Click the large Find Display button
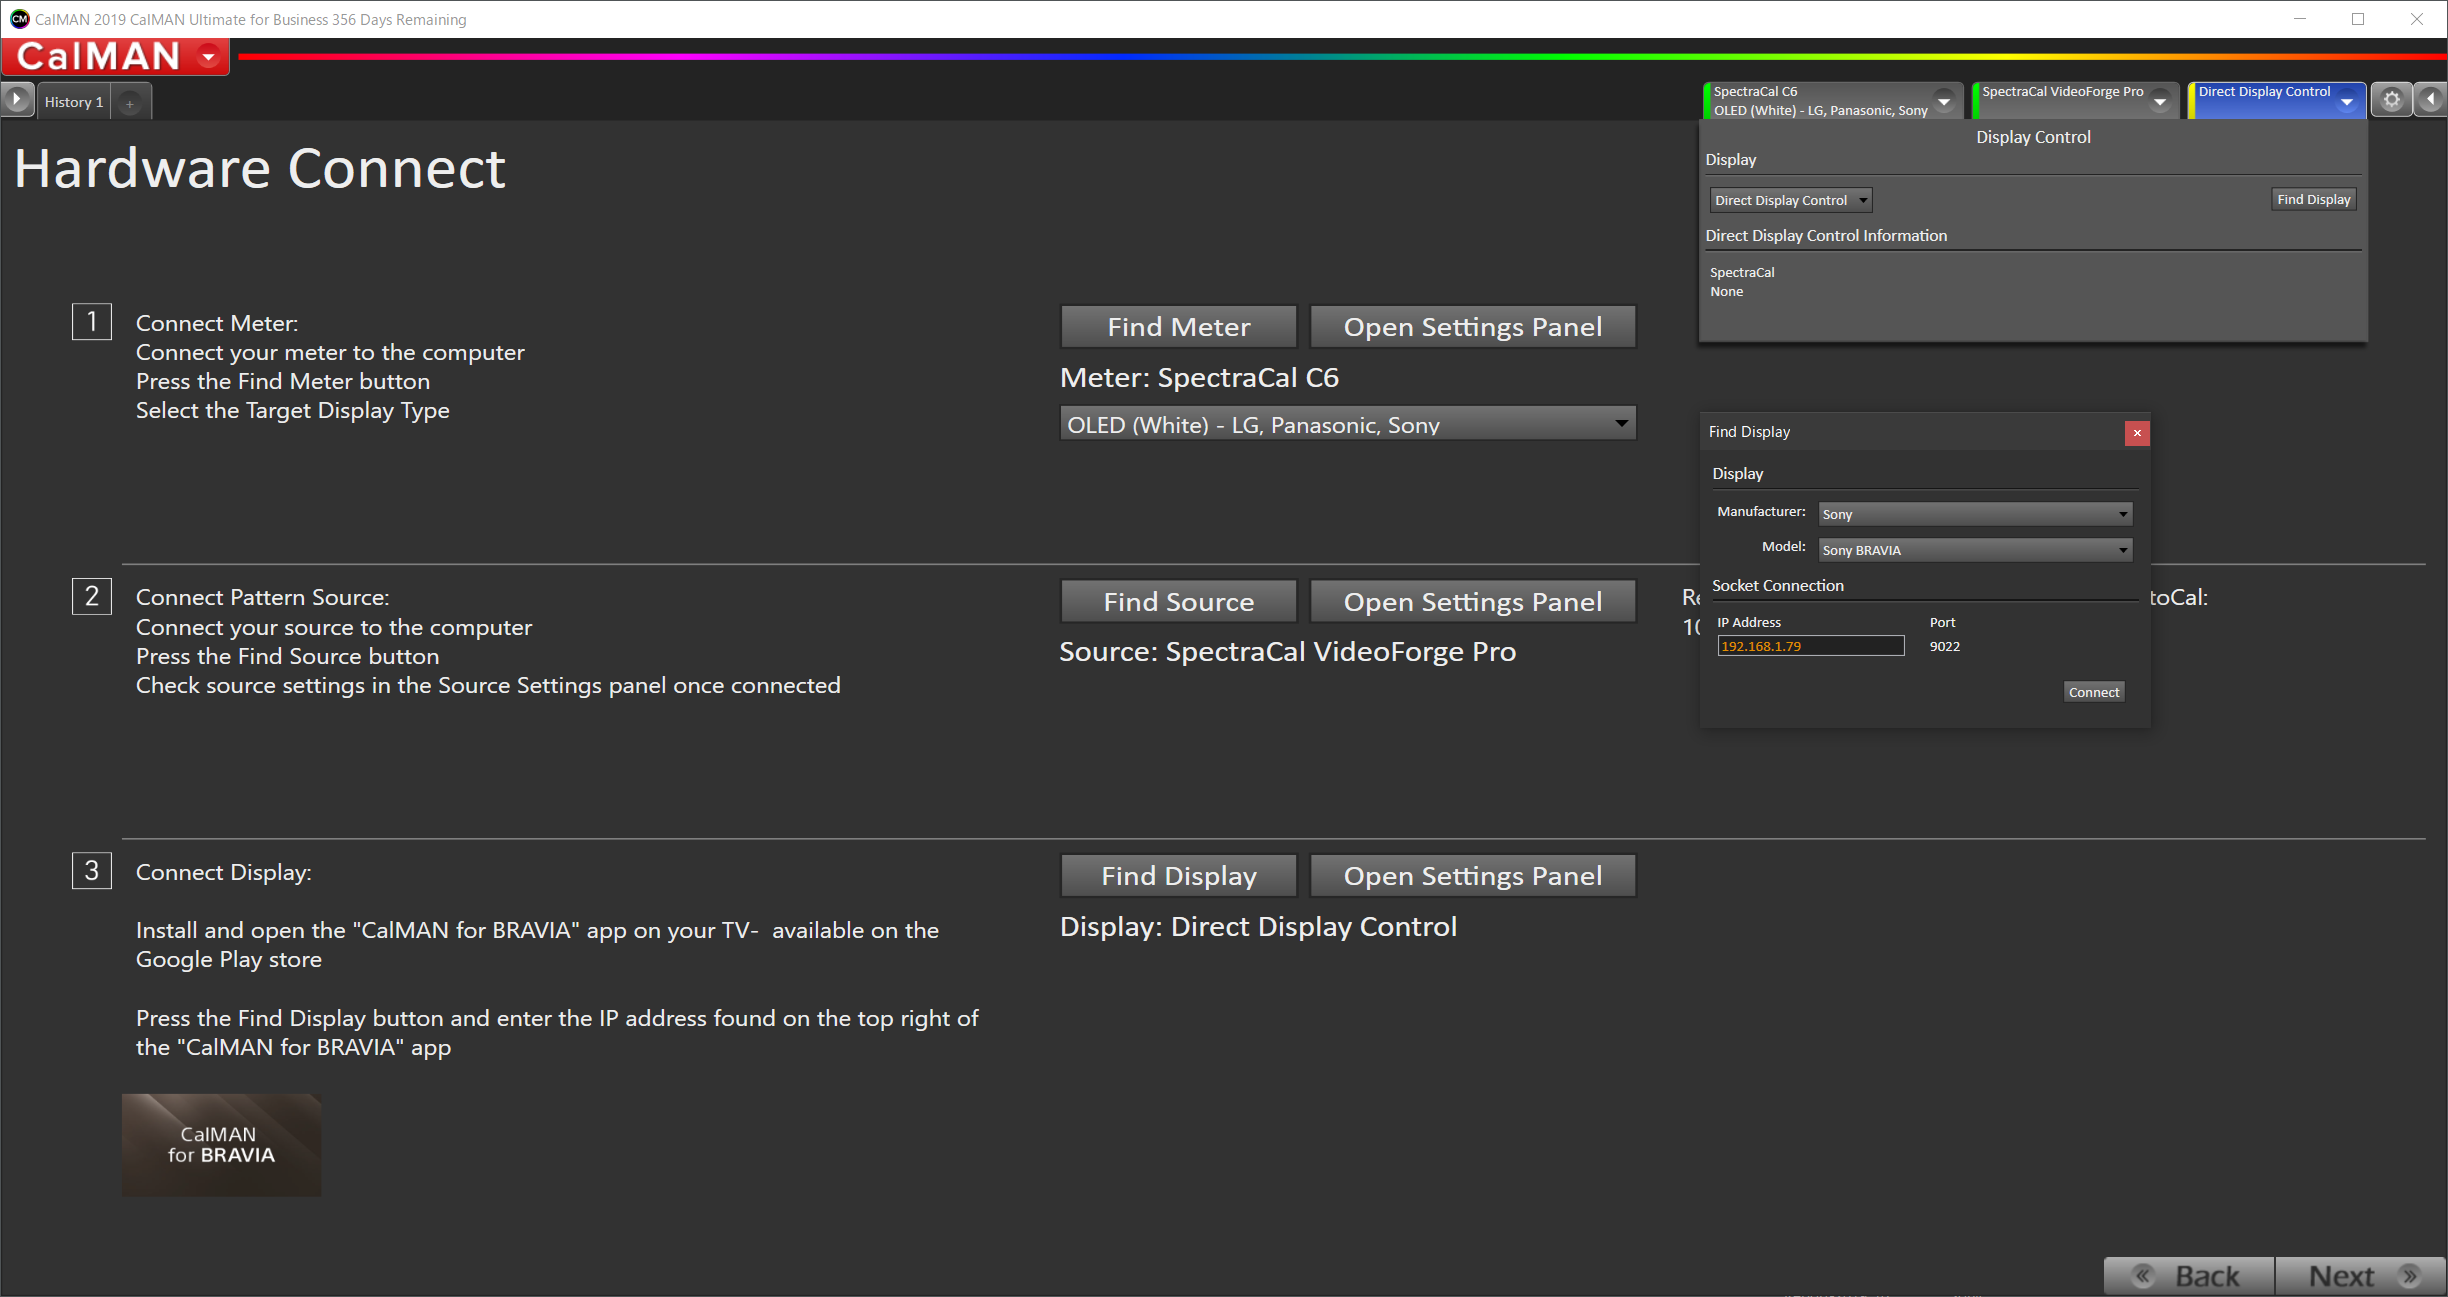The image size is (2448, 1297). pos(1178,876)
